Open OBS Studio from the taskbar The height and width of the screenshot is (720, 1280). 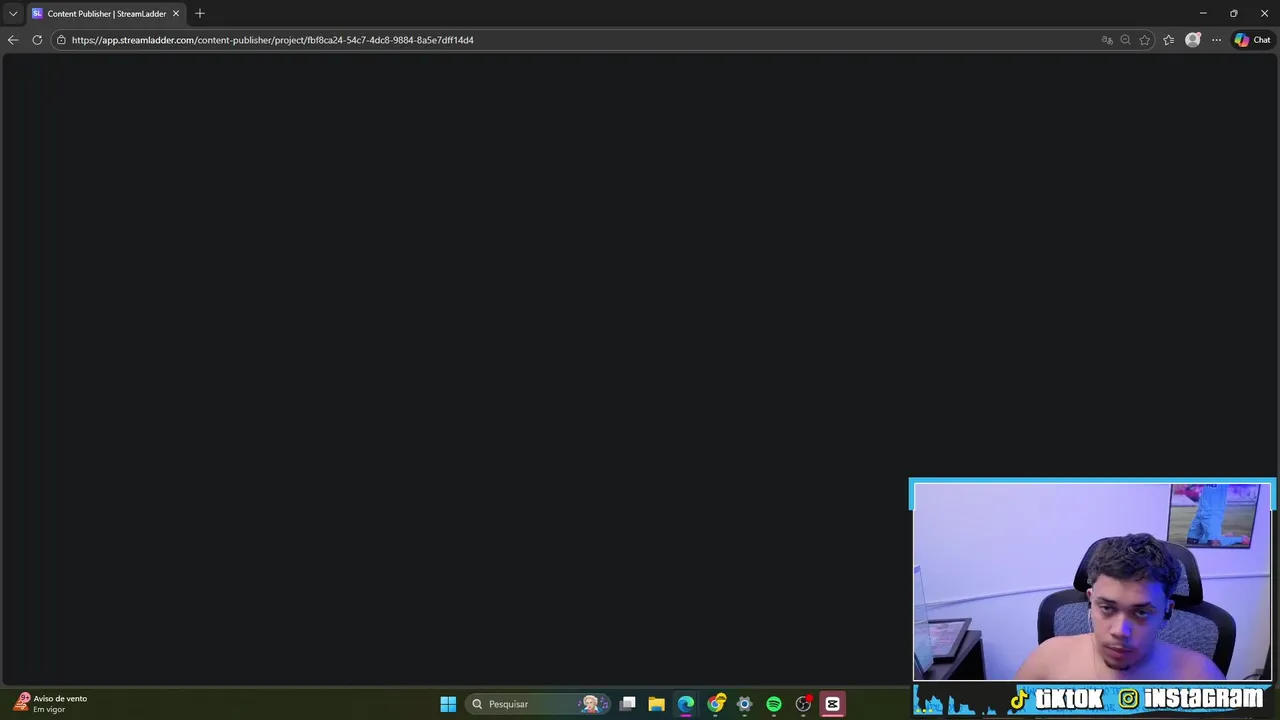click(x=803, y=704)
